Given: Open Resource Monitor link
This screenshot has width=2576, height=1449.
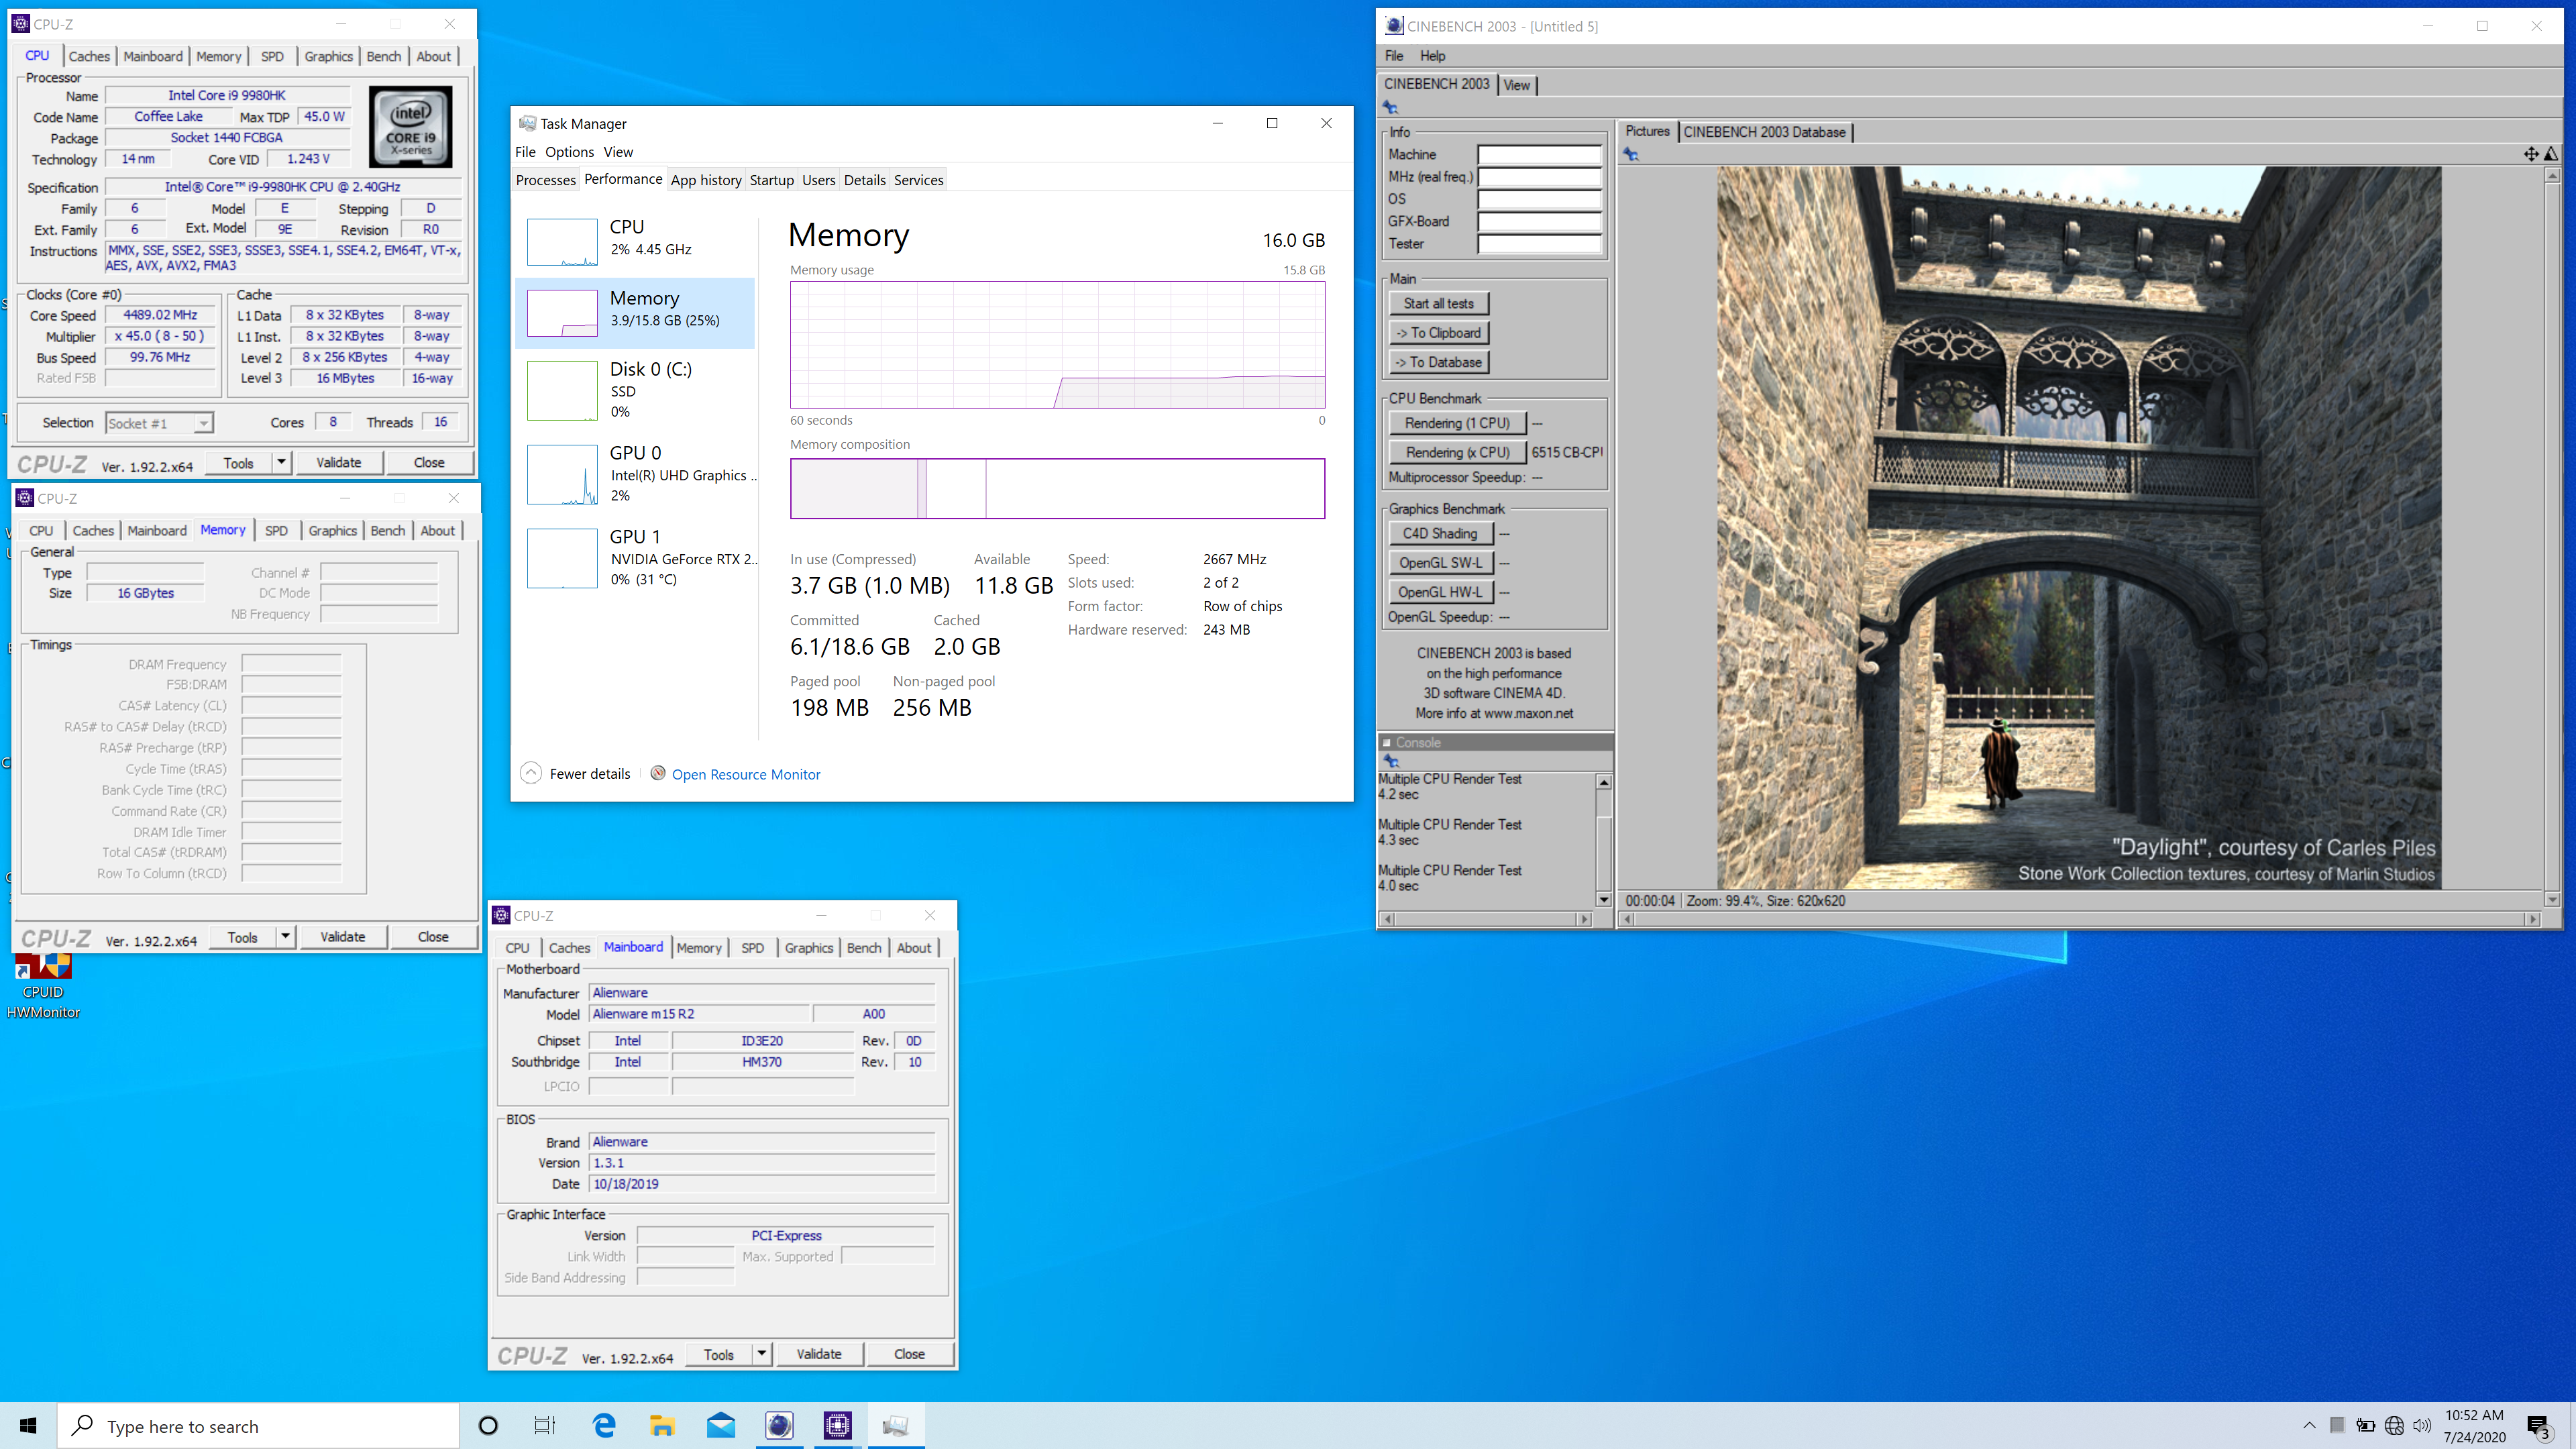Looking at the screenshot, I should (746, 774).
